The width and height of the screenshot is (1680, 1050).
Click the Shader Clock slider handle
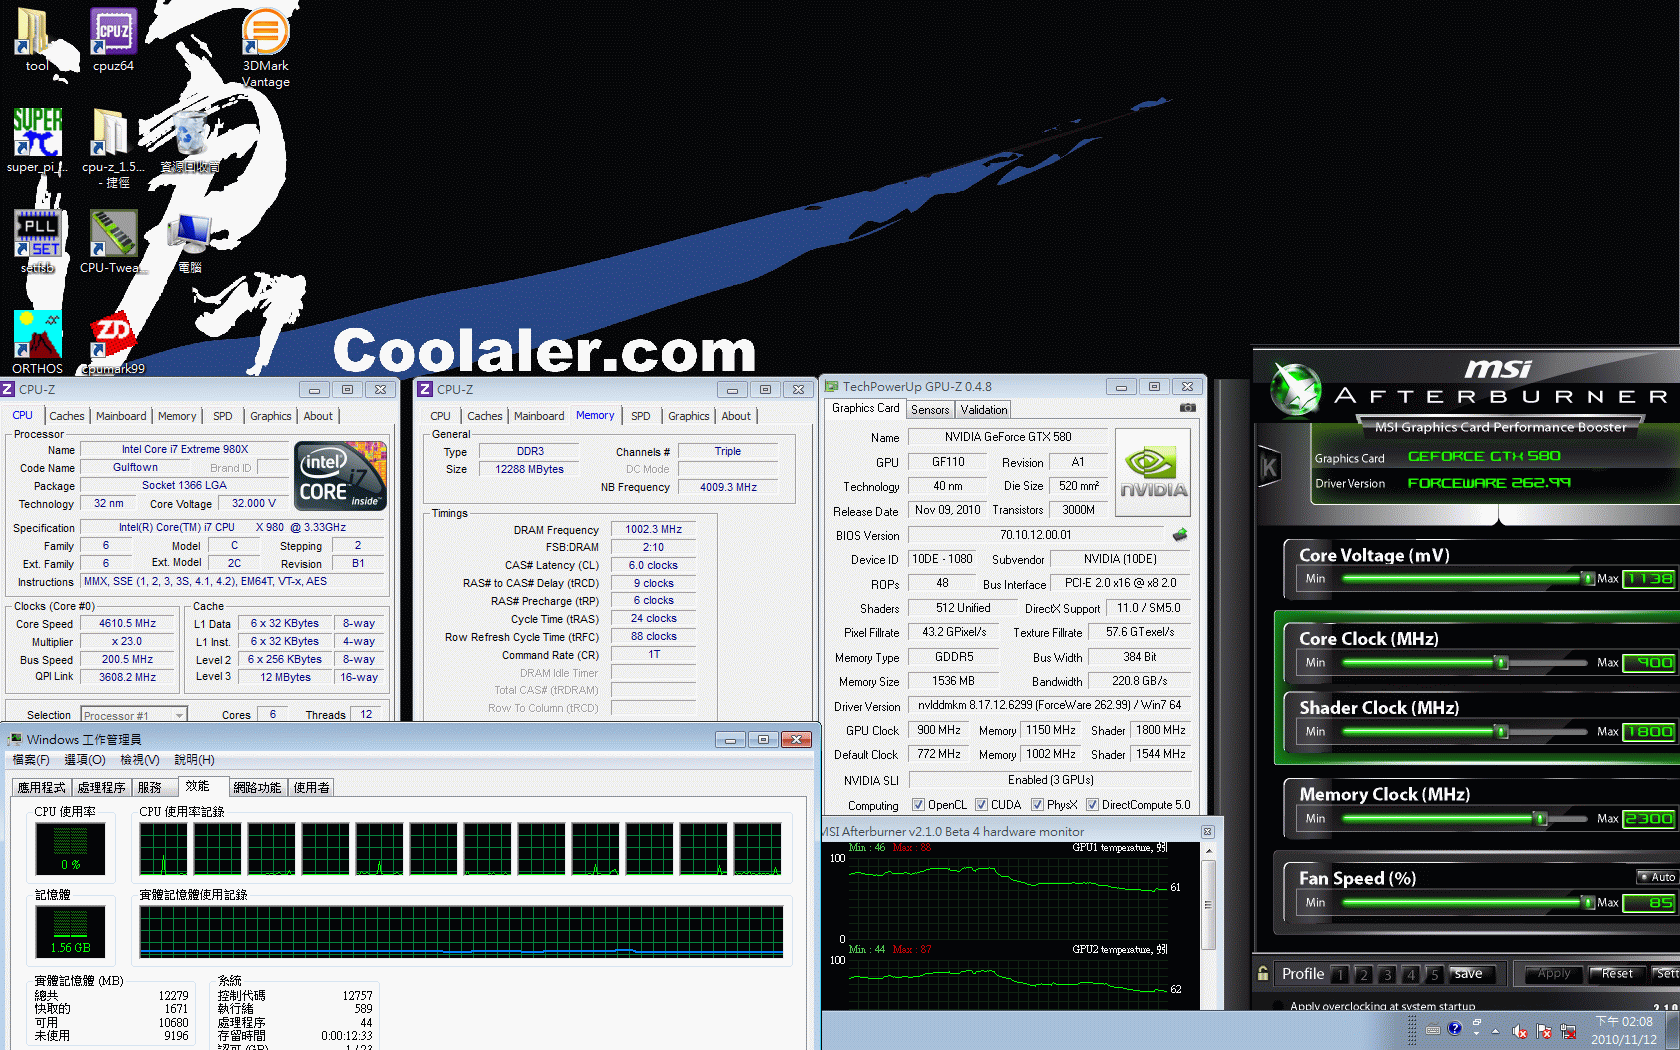coord(1501,731)
